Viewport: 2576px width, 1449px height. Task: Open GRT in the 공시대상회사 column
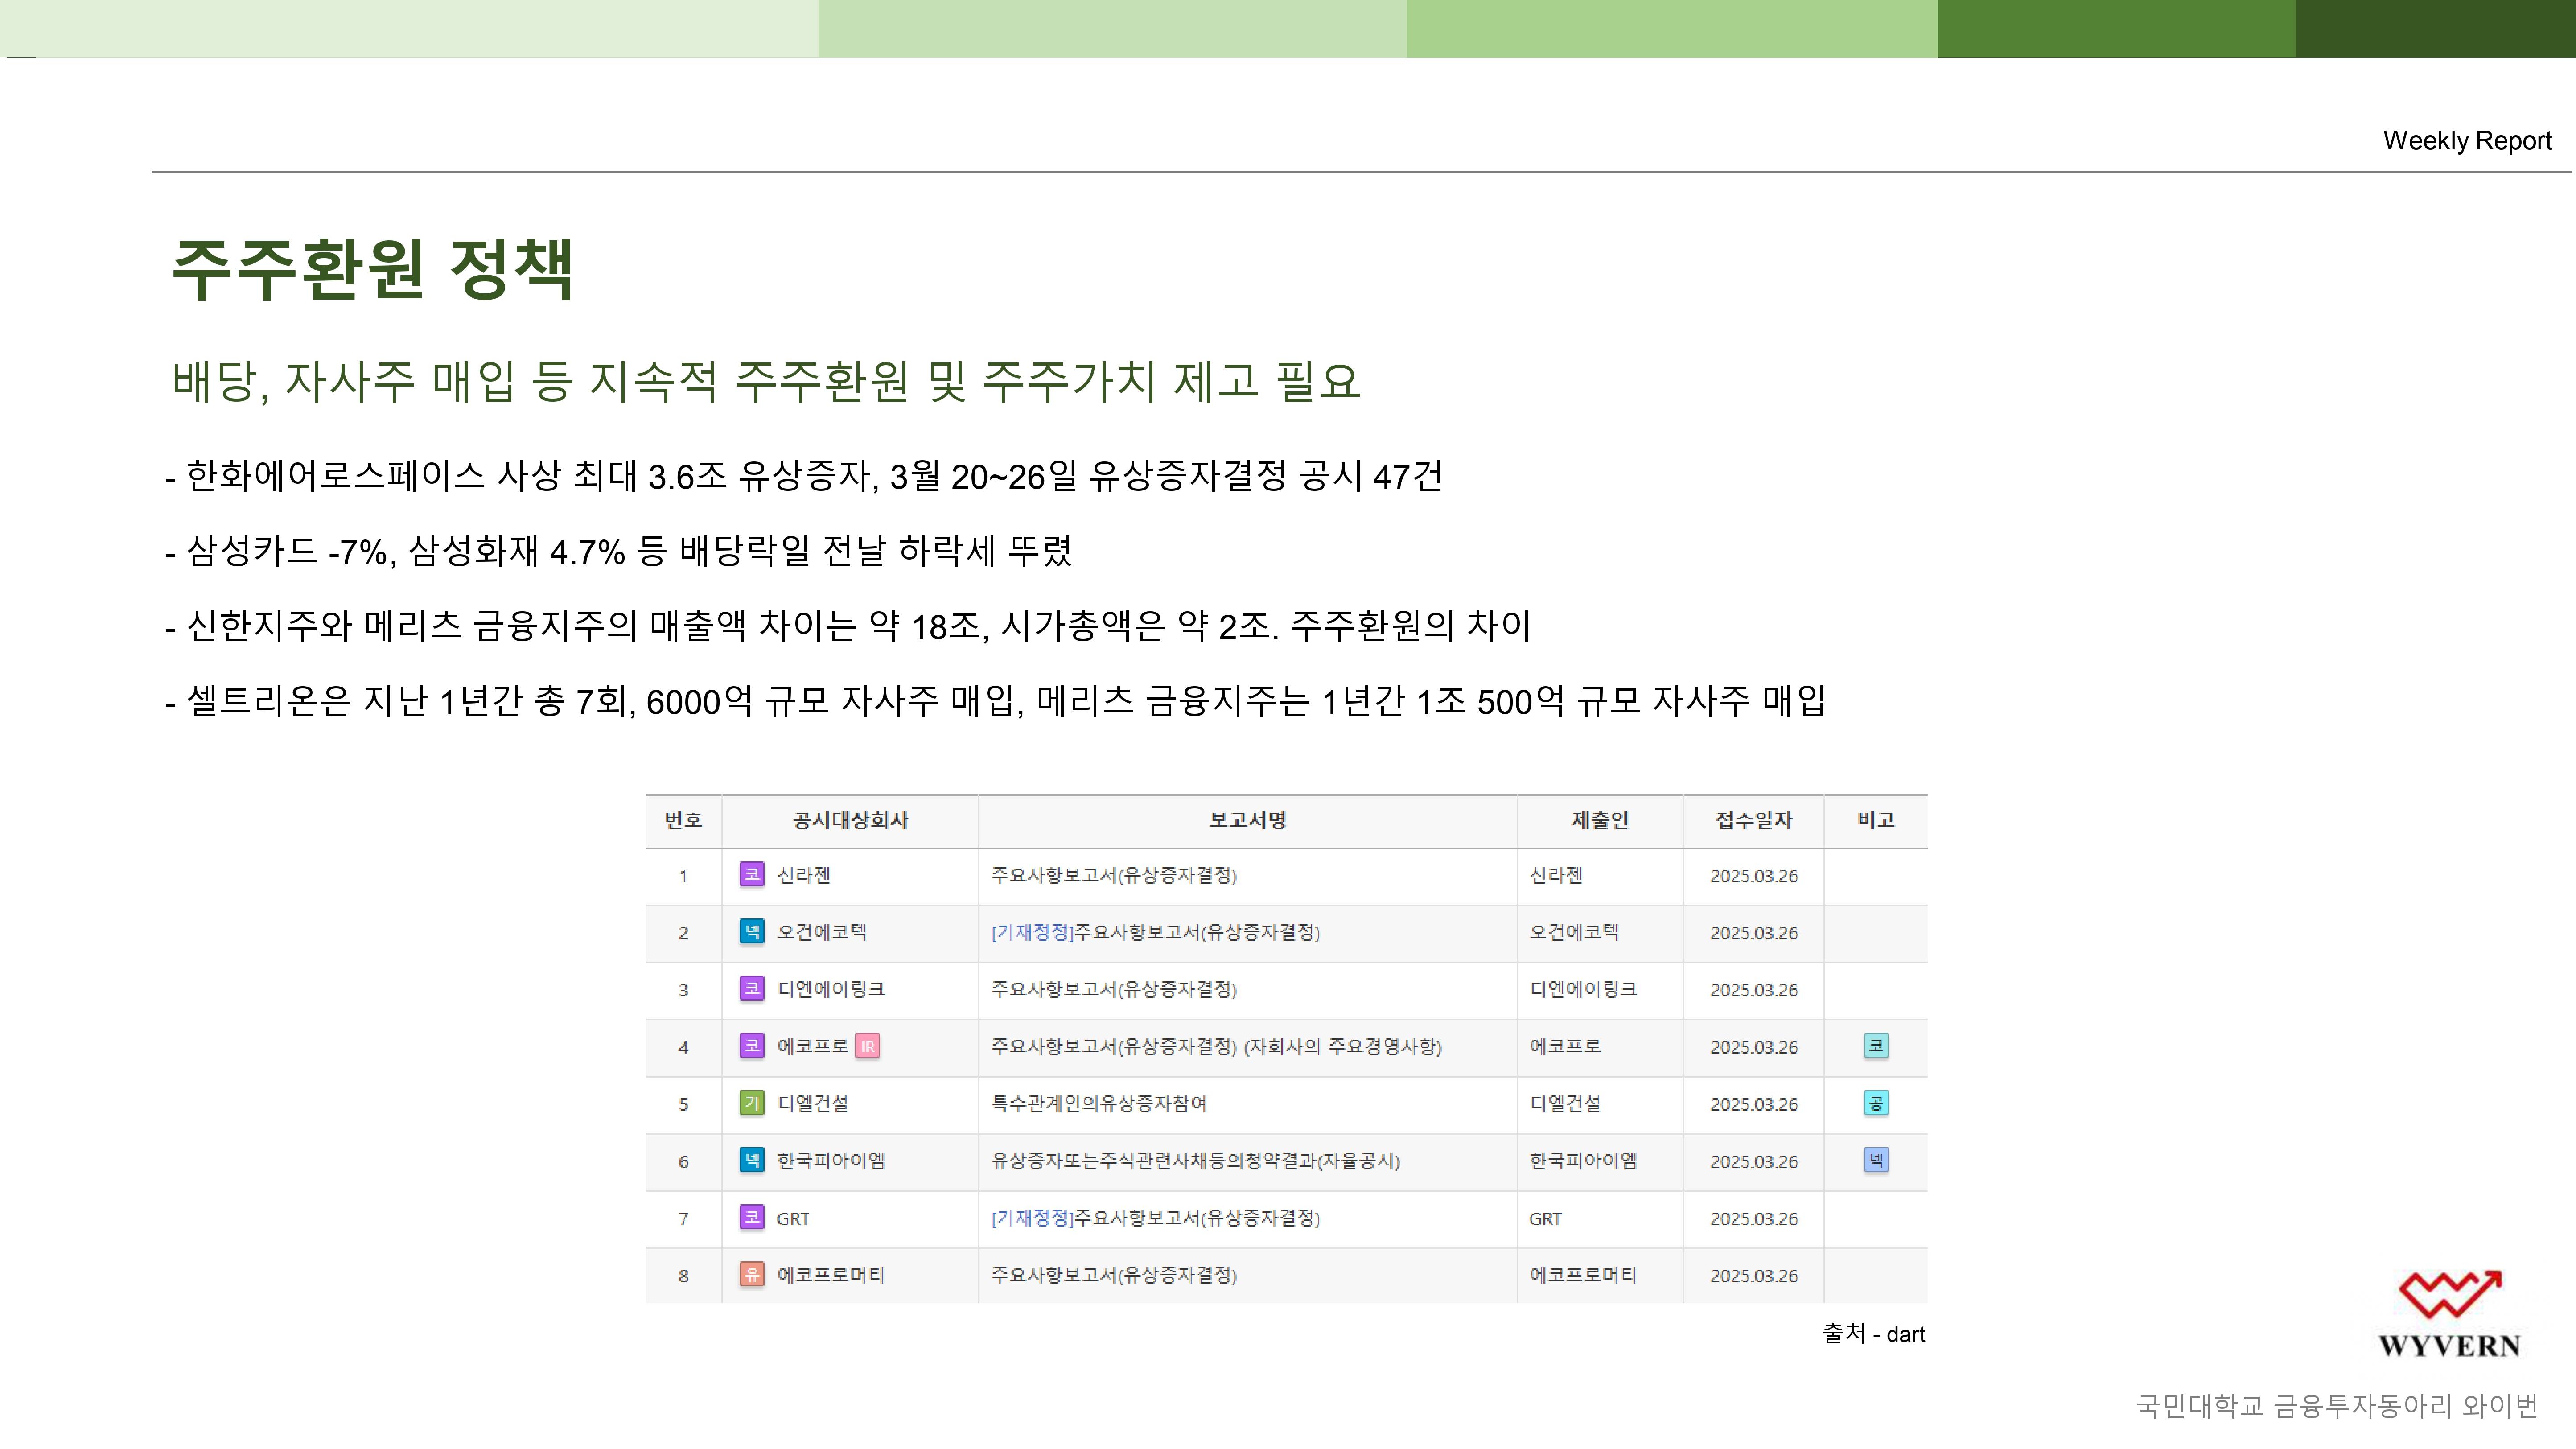coord(793,1218)
